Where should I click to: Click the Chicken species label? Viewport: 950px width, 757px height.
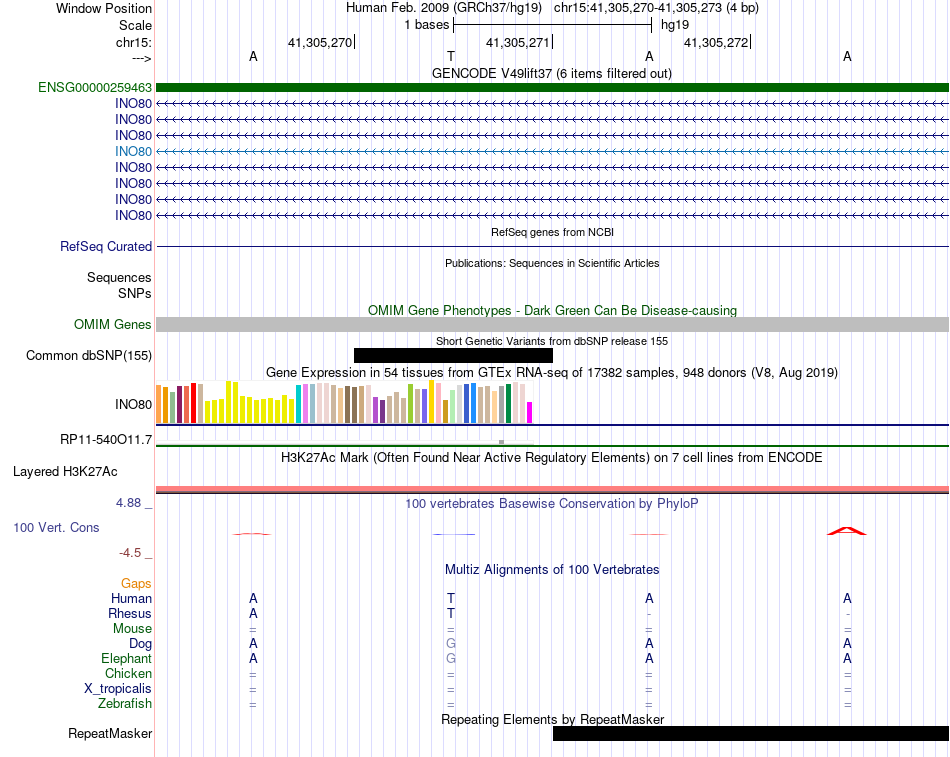pyautogui.click(x=128, y=673)
